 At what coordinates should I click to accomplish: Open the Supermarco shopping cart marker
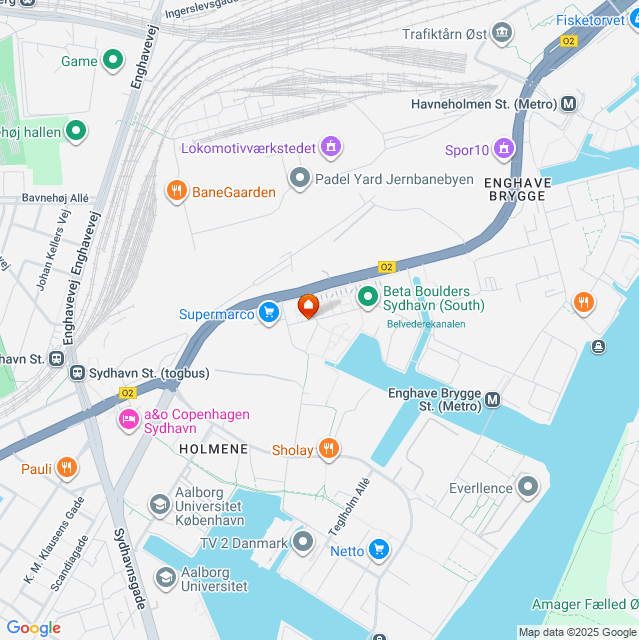pyautogui.click(x=269, y=313)
